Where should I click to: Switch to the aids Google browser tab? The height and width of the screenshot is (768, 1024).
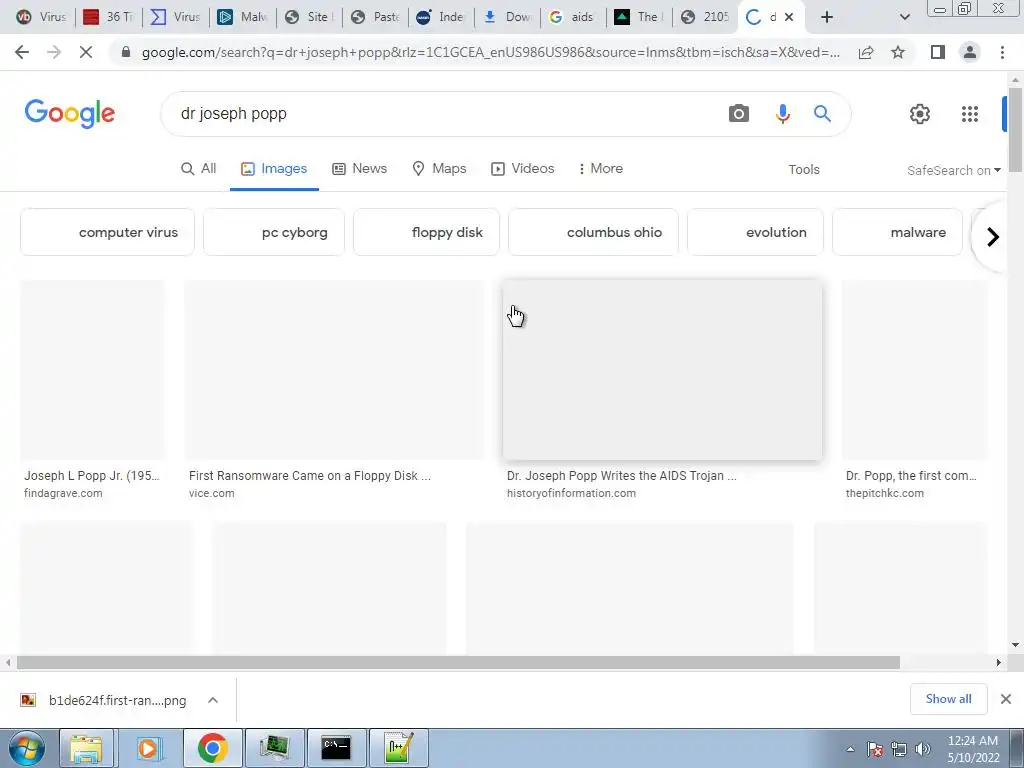(x=573, y=17)
